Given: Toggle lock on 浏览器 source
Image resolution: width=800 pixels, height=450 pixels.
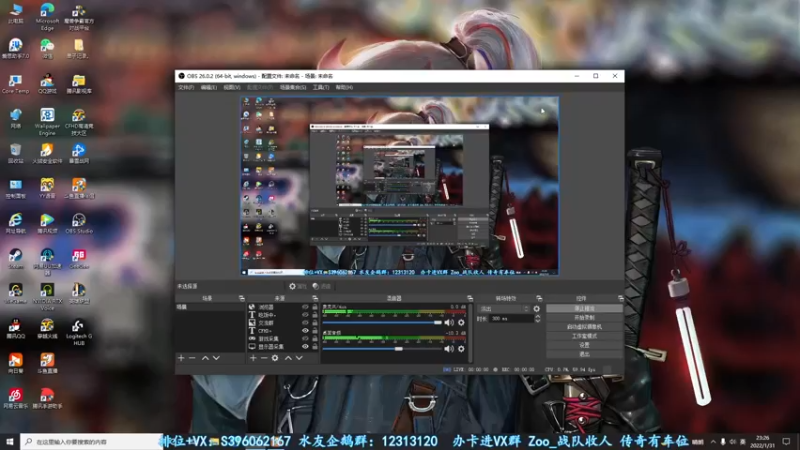Looking at the screenshot, I should [x=315, y=307].
